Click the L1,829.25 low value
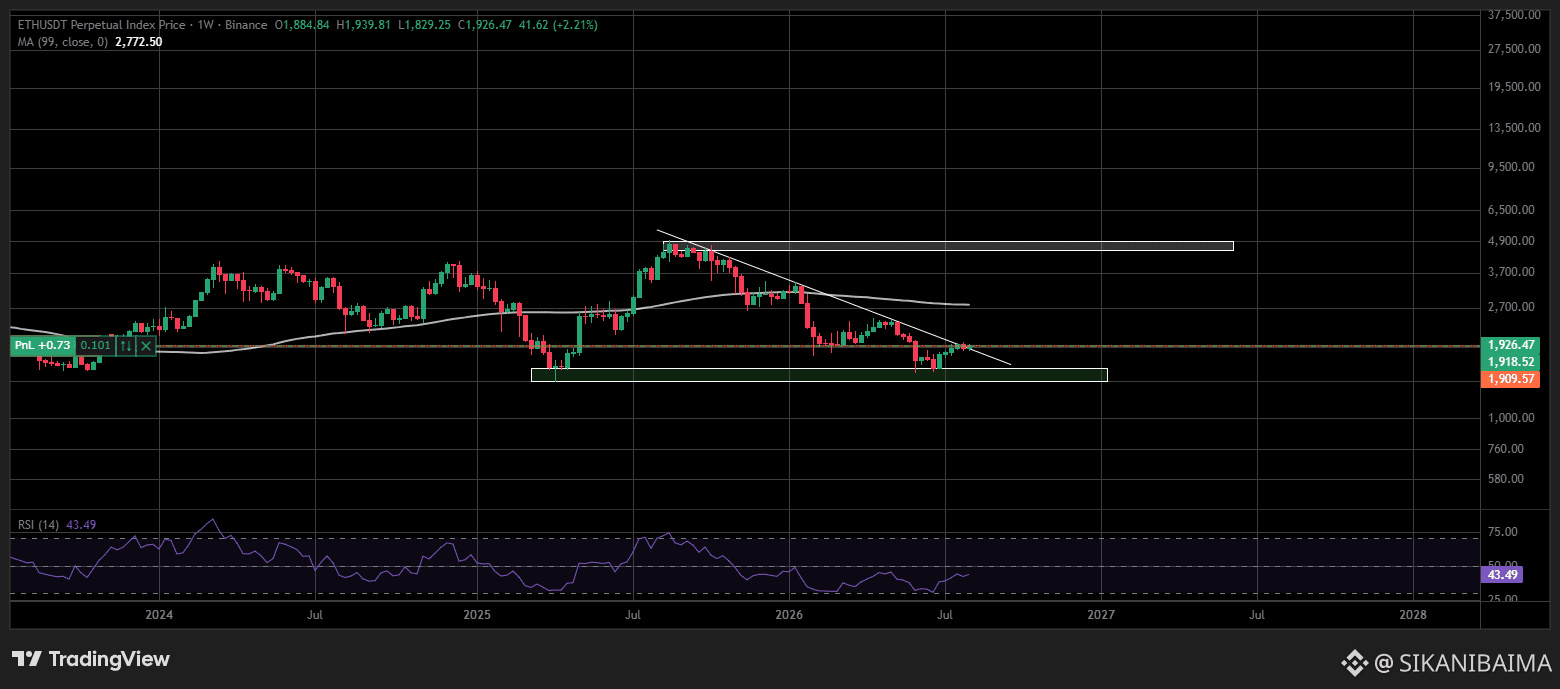Image resolution: width=1560 pixels, height=689 pixels. (x=427, y=27)
